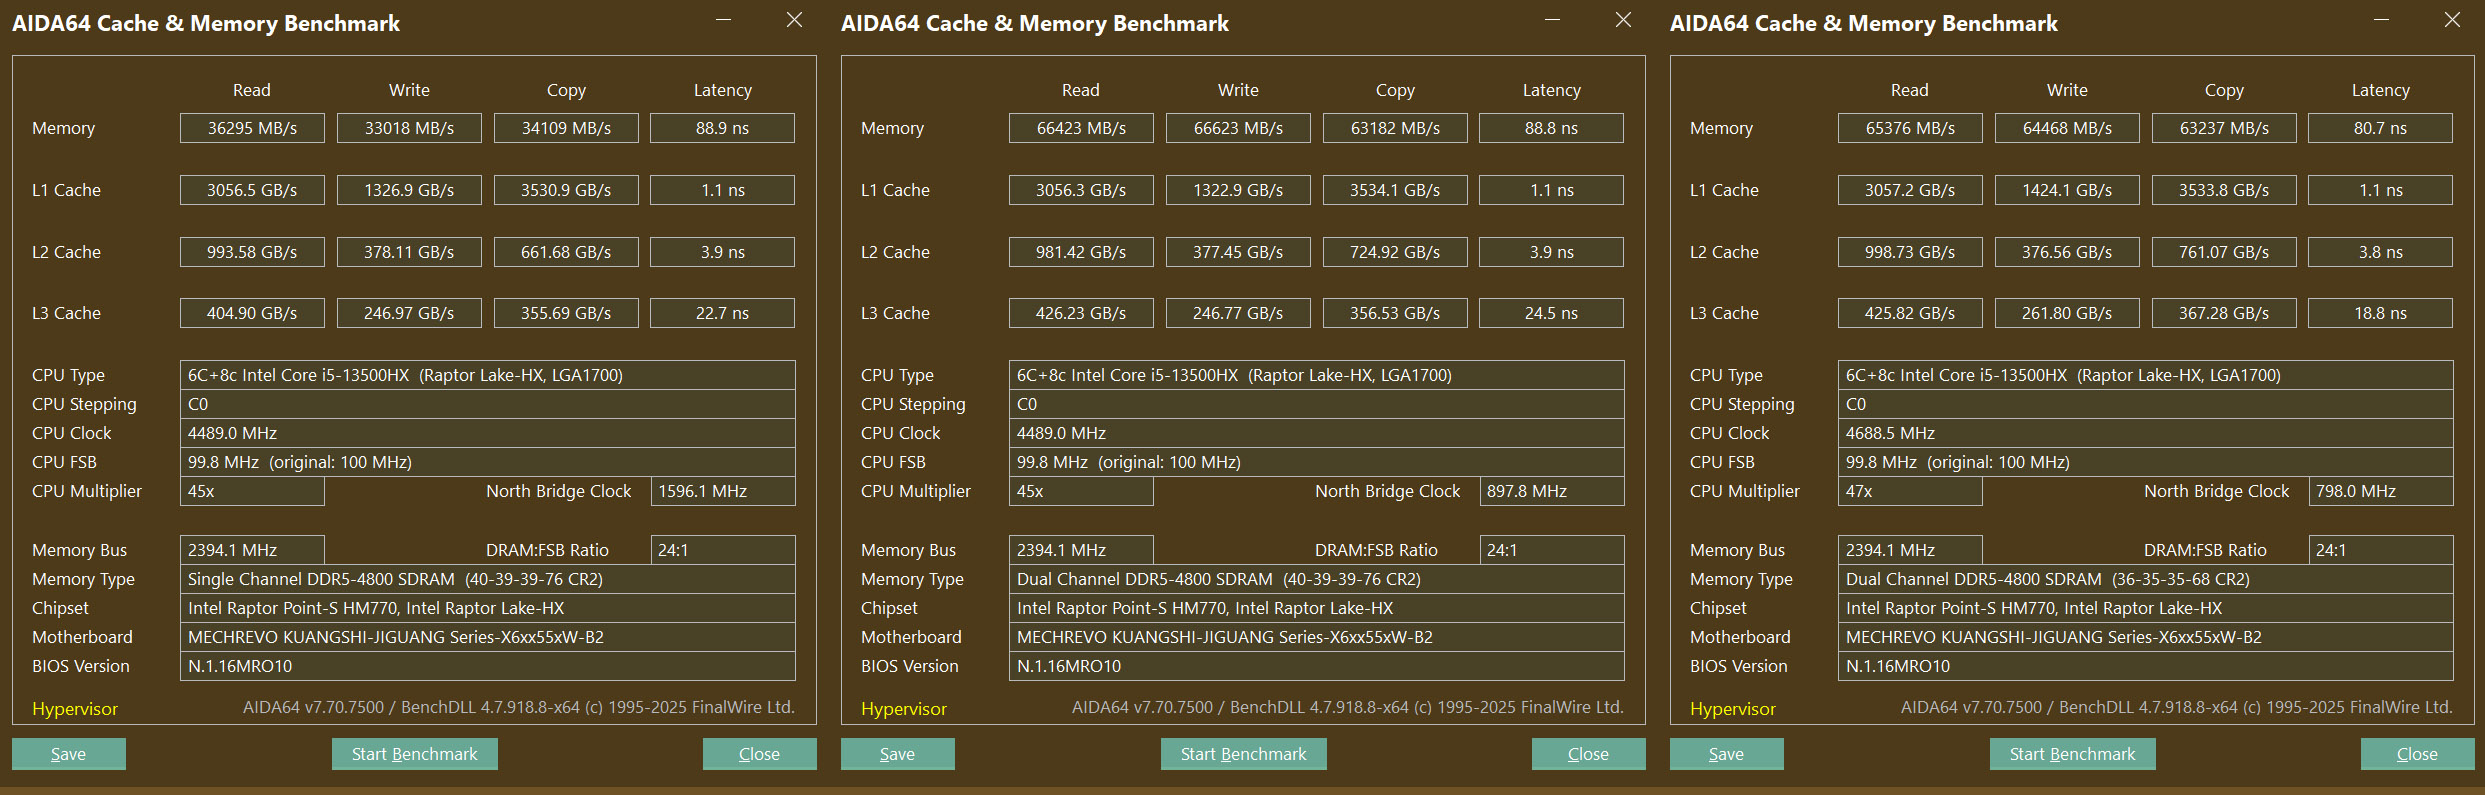Select the 66423 MB/s memory read value
Viewport: 2485px width, 795px height.
coord(1081,128)
